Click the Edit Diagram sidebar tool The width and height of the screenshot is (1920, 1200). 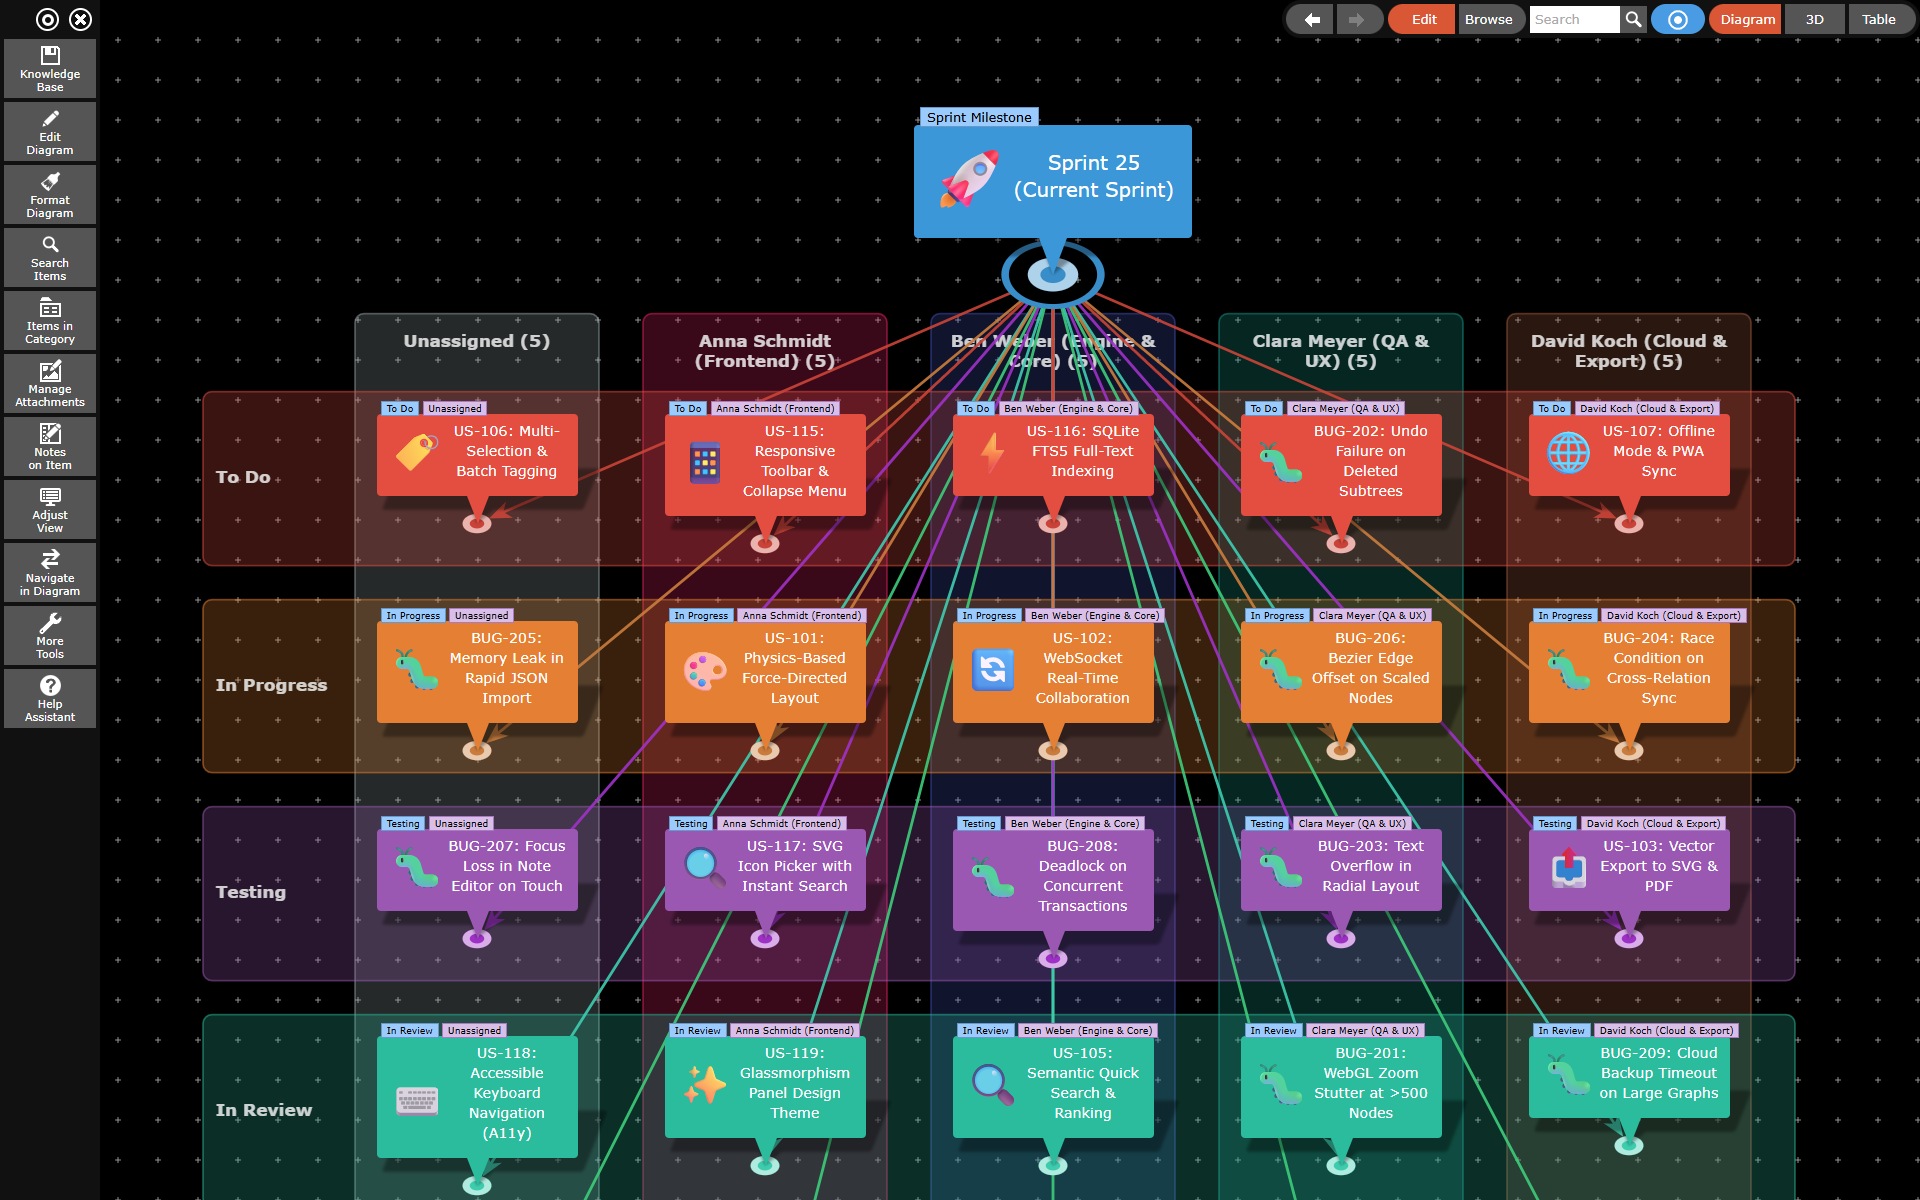(x=50, y=132)
